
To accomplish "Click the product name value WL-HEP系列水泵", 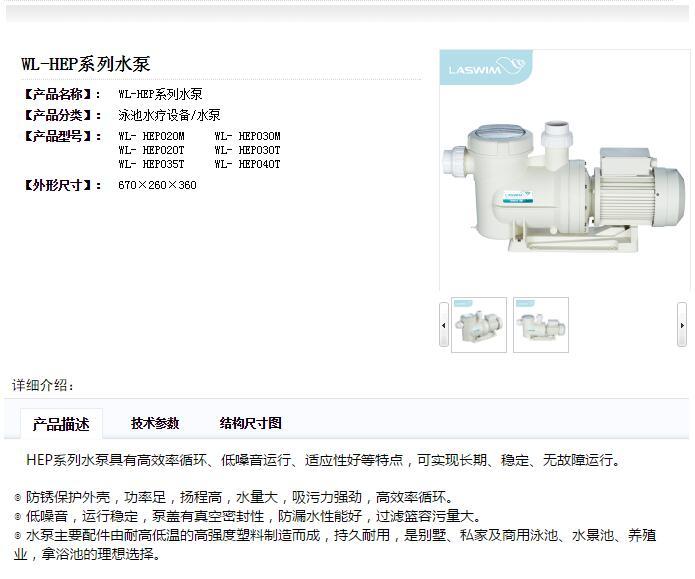I will (160, 94).
